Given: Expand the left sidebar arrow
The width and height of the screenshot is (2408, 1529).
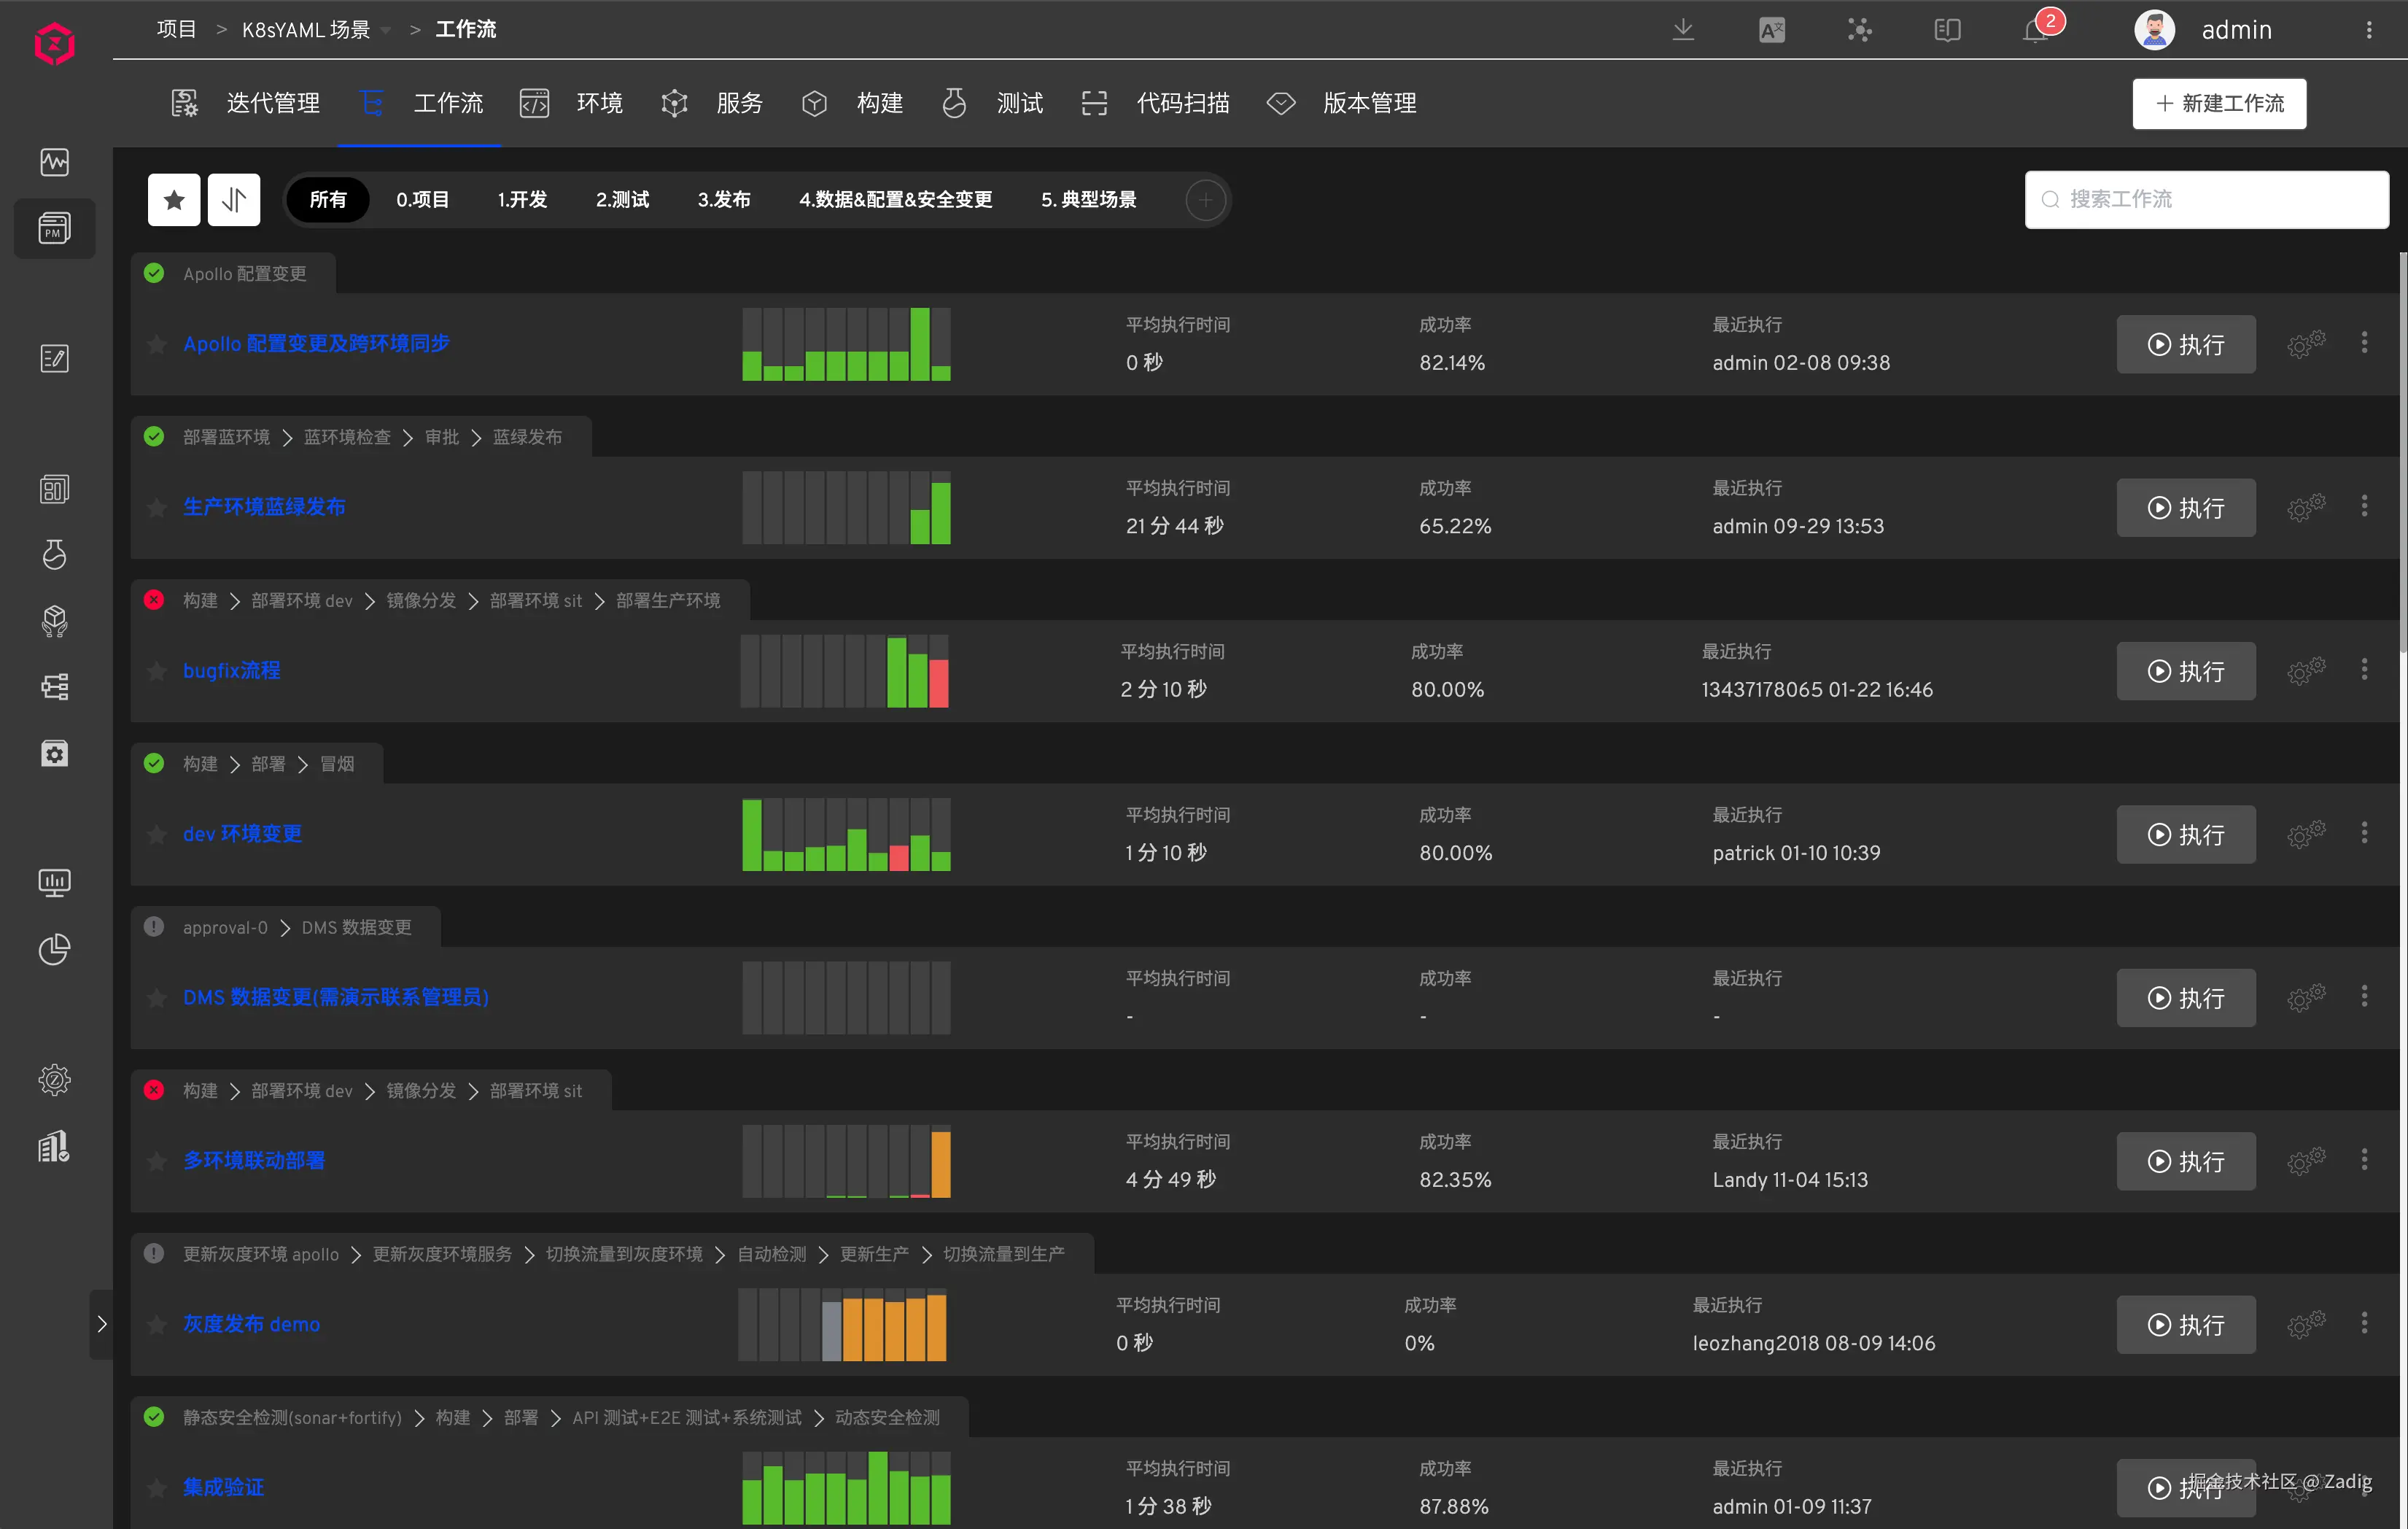Looking at the screenshot, I should (x=101, y=1324).
